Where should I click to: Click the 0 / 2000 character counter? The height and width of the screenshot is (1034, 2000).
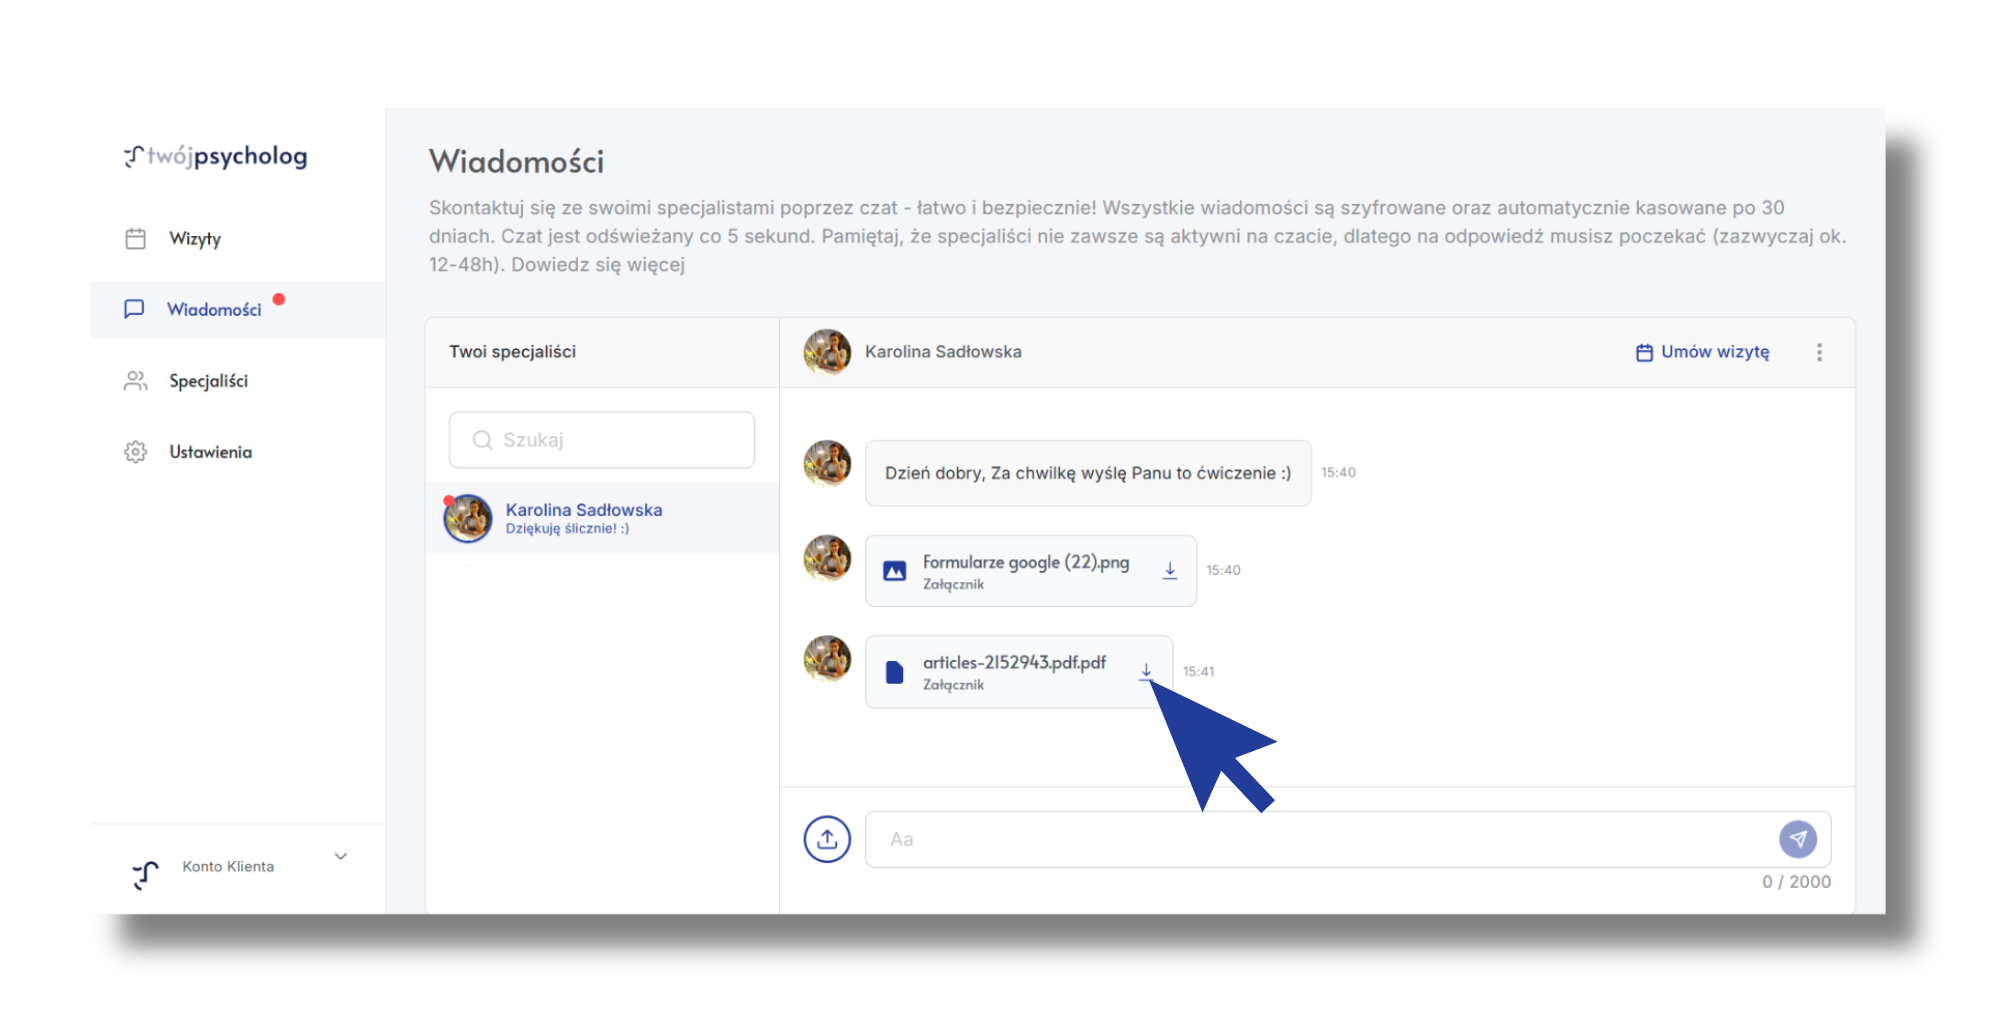tap(1796, 882)
